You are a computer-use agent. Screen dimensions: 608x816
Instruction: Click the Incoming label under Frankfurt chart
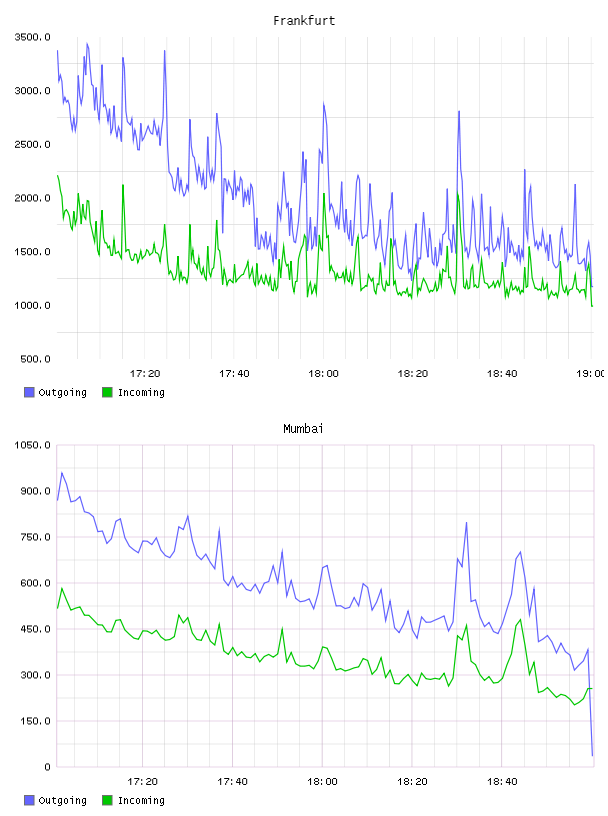point(141,393)
